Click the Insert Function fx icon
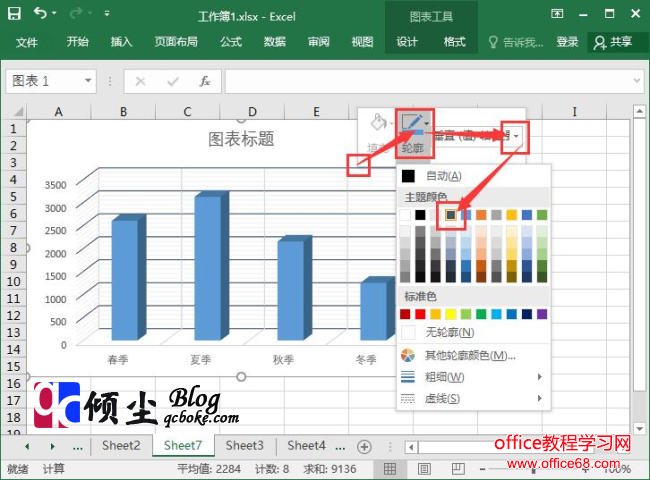 (205, 81)
